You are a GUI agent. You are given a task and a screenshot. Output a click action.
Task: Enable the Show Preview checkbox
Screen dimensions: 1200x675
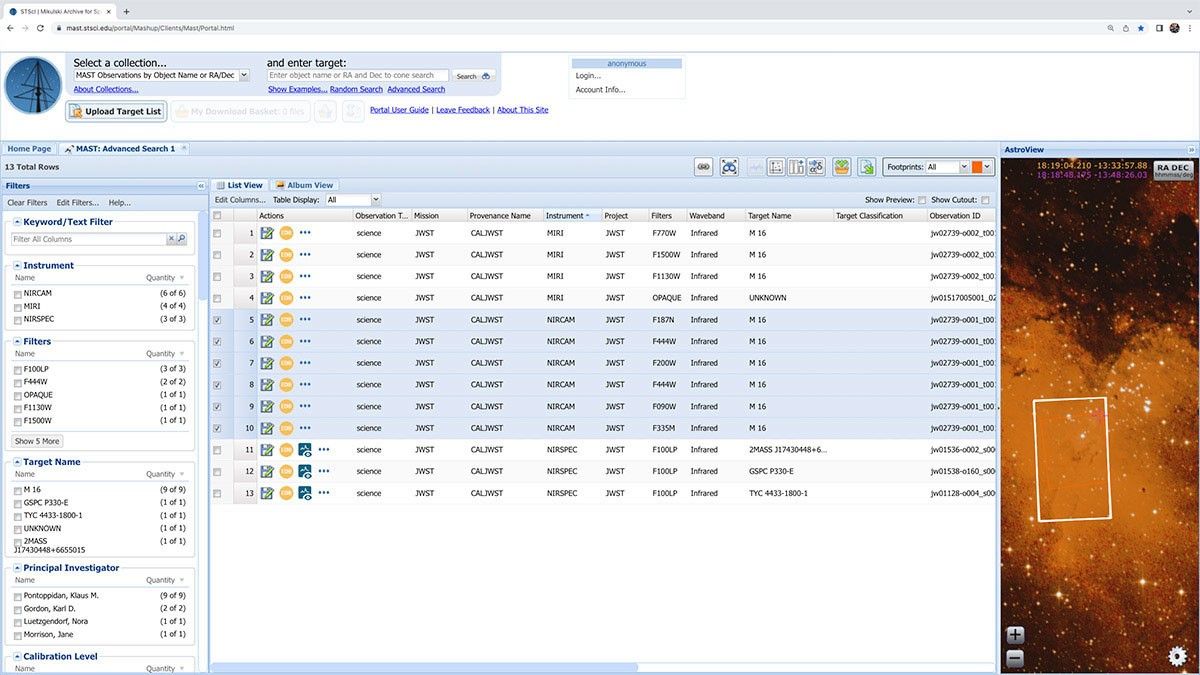coord(922,200)
